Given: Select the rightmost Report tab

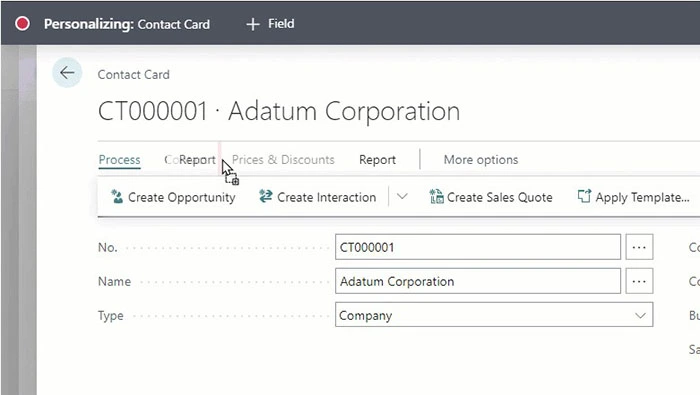Looking at the screenshot, I should 377,160.
